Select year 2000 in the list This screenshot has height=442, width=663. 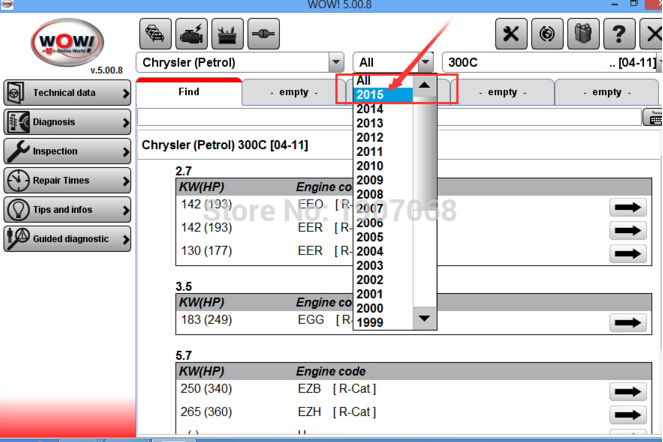point(383,308)
